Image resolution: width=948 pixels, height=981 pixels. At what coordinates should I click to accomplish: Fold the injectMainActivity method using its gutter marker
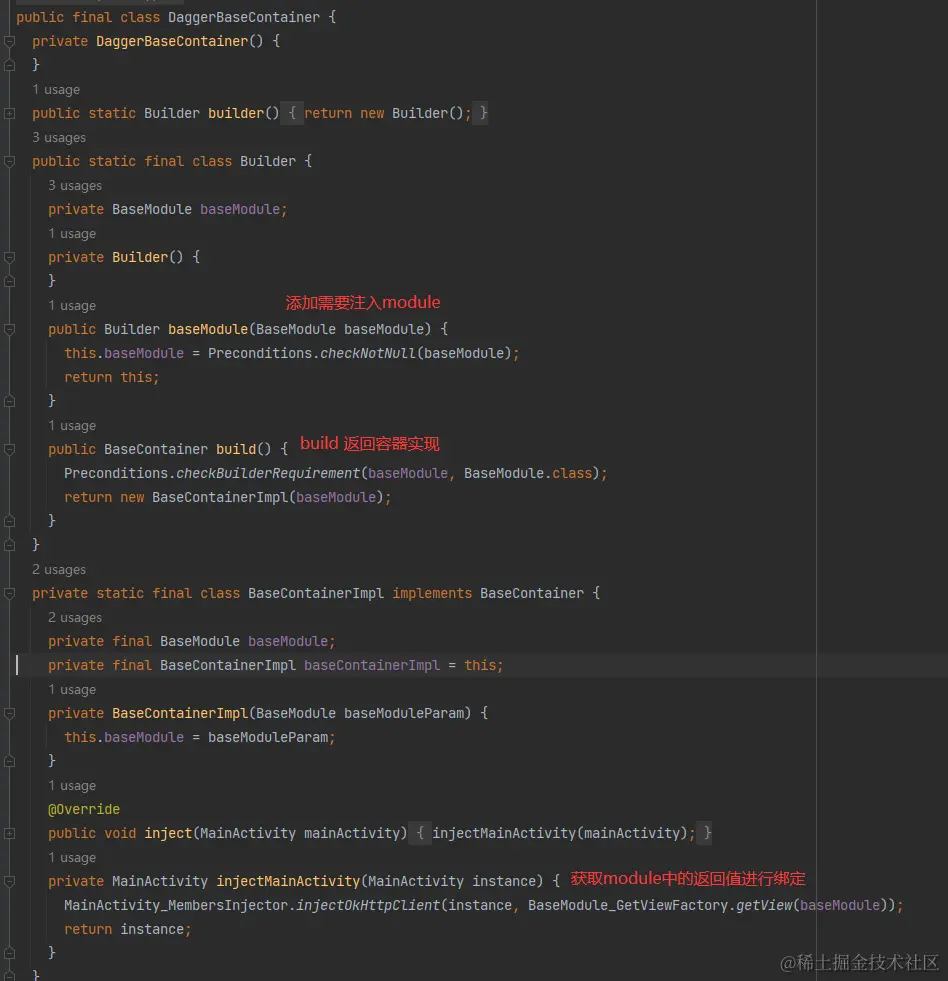tap(9, 882)
